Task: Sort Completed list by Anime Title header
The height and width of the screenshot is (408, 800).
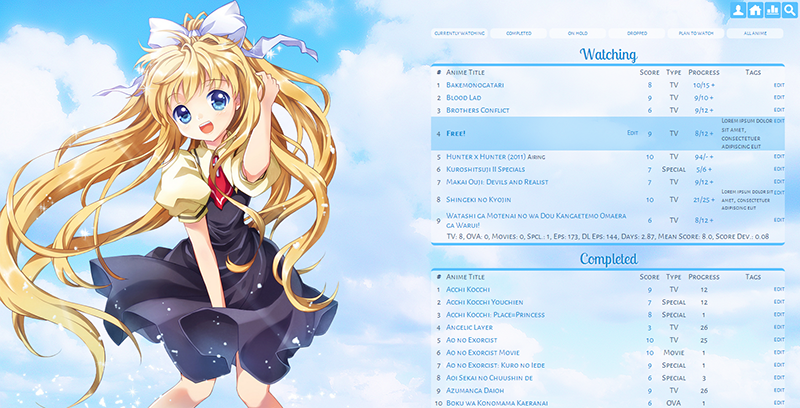Action: click(465, 277)
